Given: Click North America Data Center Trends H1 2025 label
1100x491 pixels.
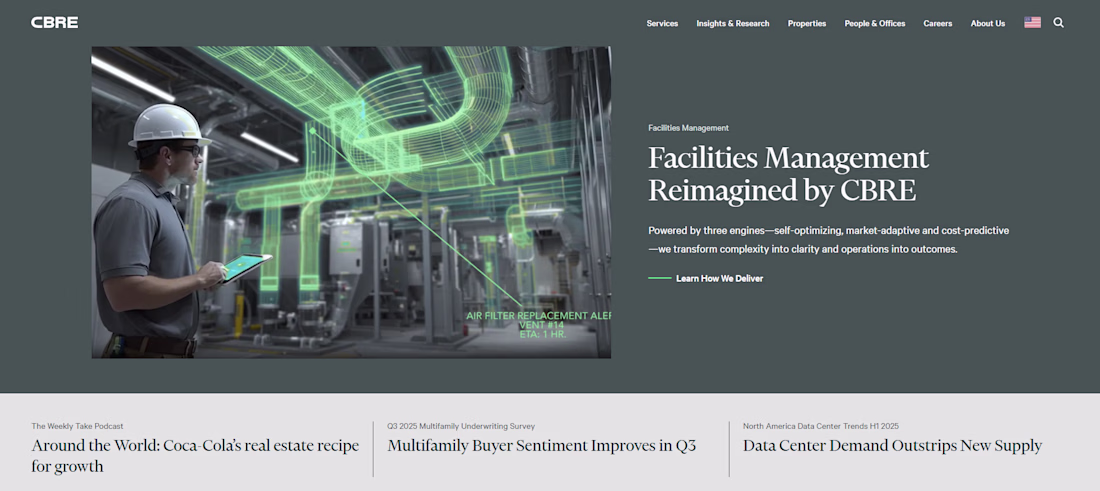Looking at the screenshot, I should click(821, 426).
